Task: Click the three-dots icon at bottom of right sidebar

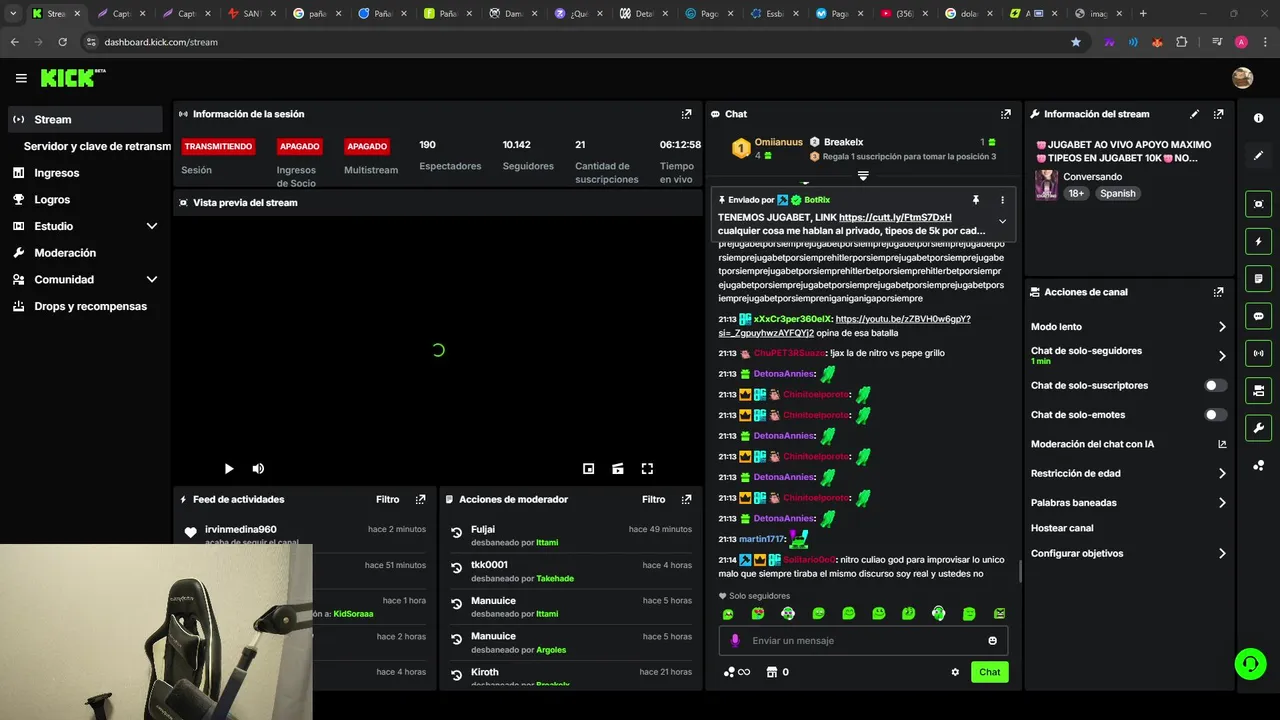Action: 1258,465
